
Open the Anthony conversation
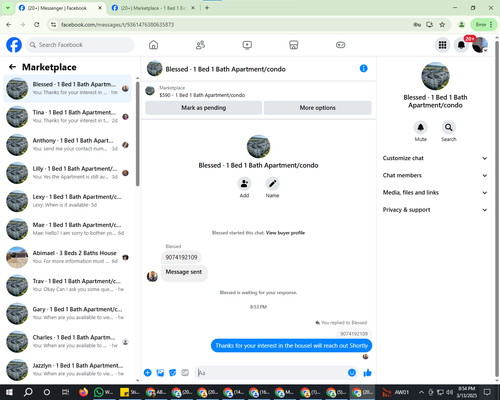(x=67, y=145)
